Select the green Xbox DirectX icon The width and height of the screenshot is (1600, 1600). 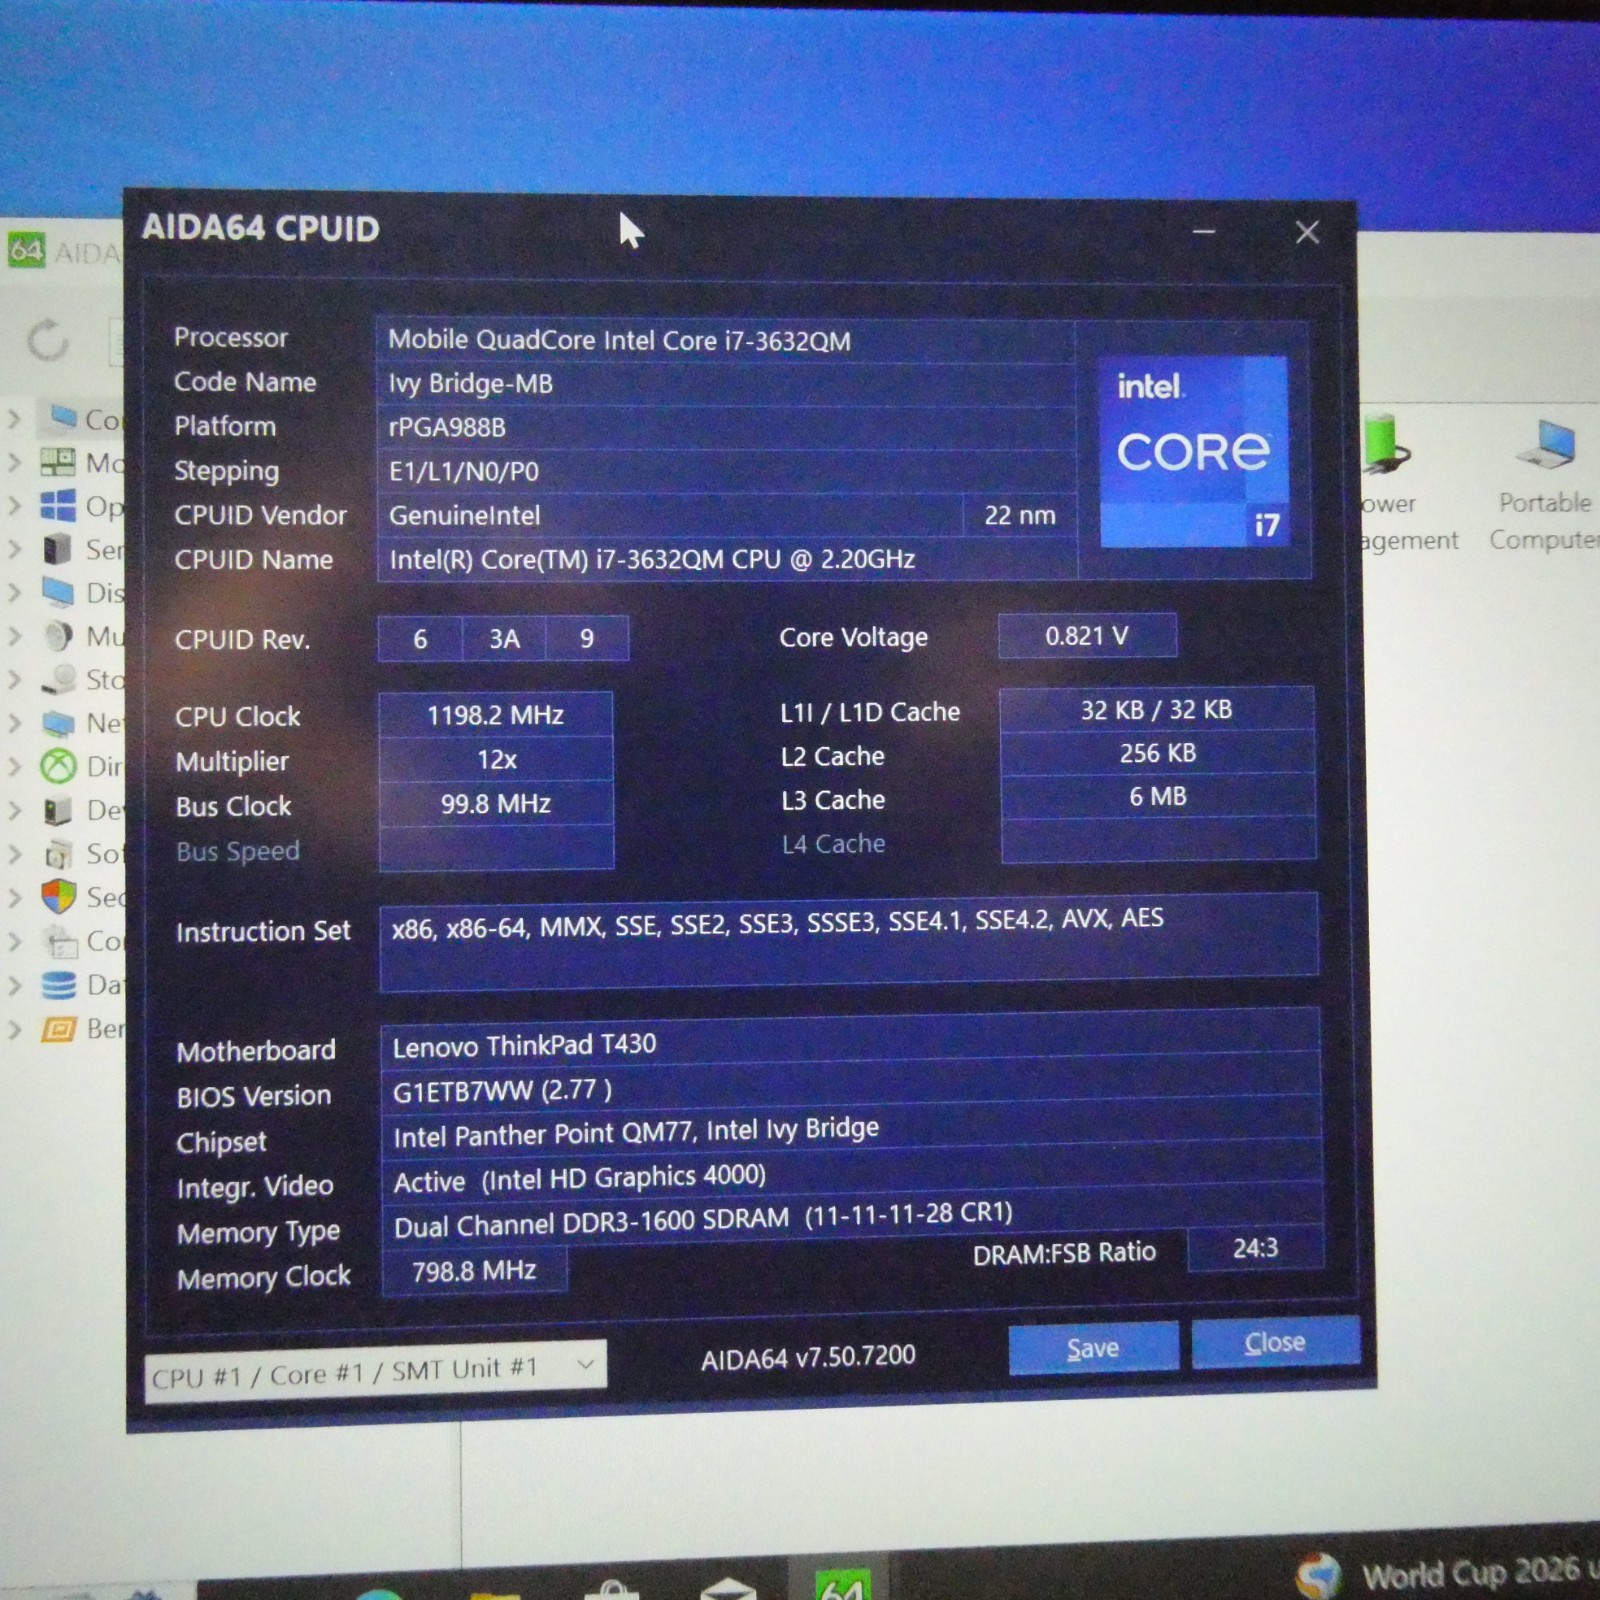(x=58, y=766)
